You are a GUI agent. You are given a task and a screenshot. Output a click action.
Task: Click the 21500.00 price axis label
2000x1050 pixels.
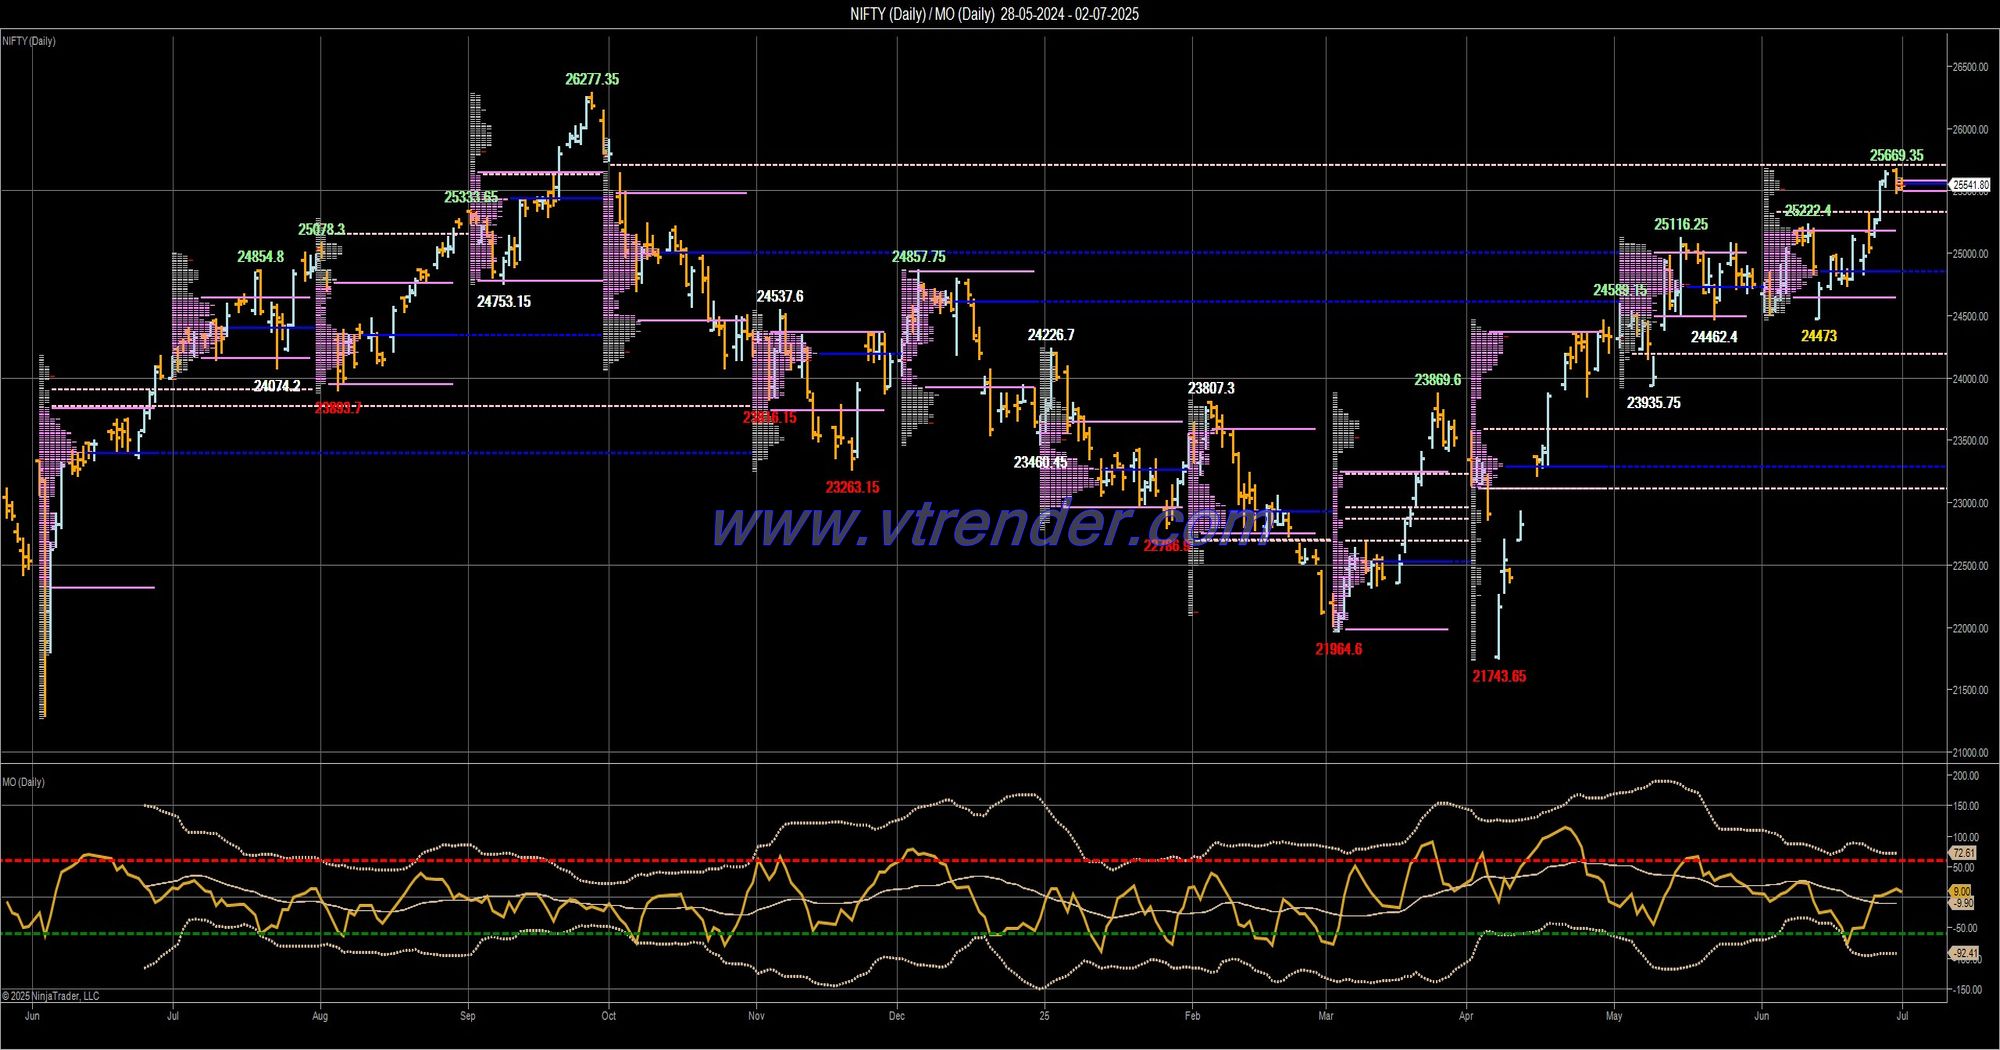tap(1970, 691)
